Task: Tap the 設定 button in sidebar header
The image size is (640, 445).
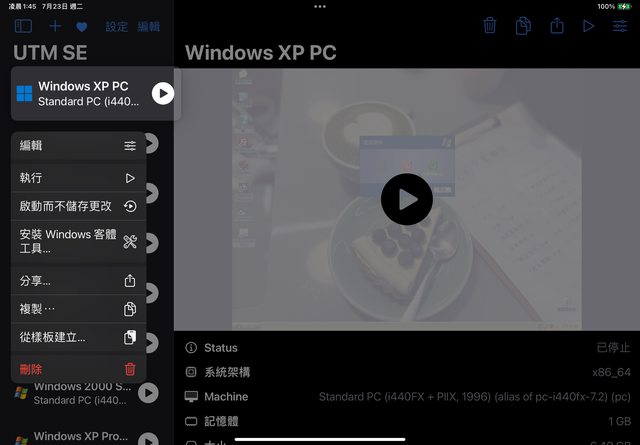Action: [x=117, y=26]
